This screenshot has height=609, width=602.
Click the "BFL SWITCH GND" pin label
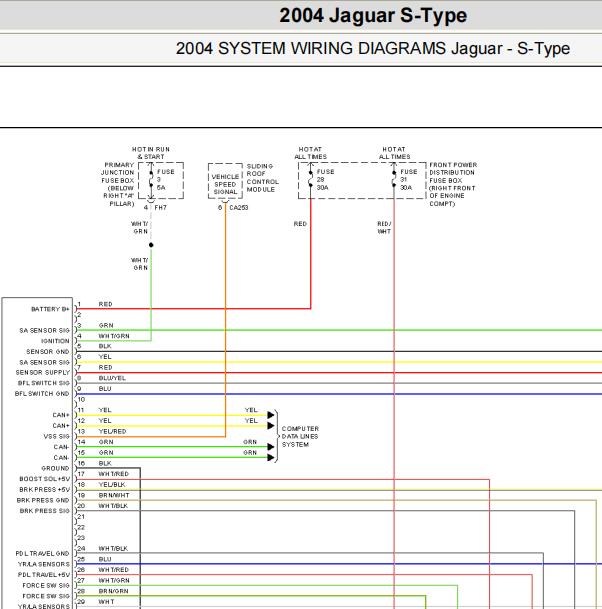tap(42, 393)
